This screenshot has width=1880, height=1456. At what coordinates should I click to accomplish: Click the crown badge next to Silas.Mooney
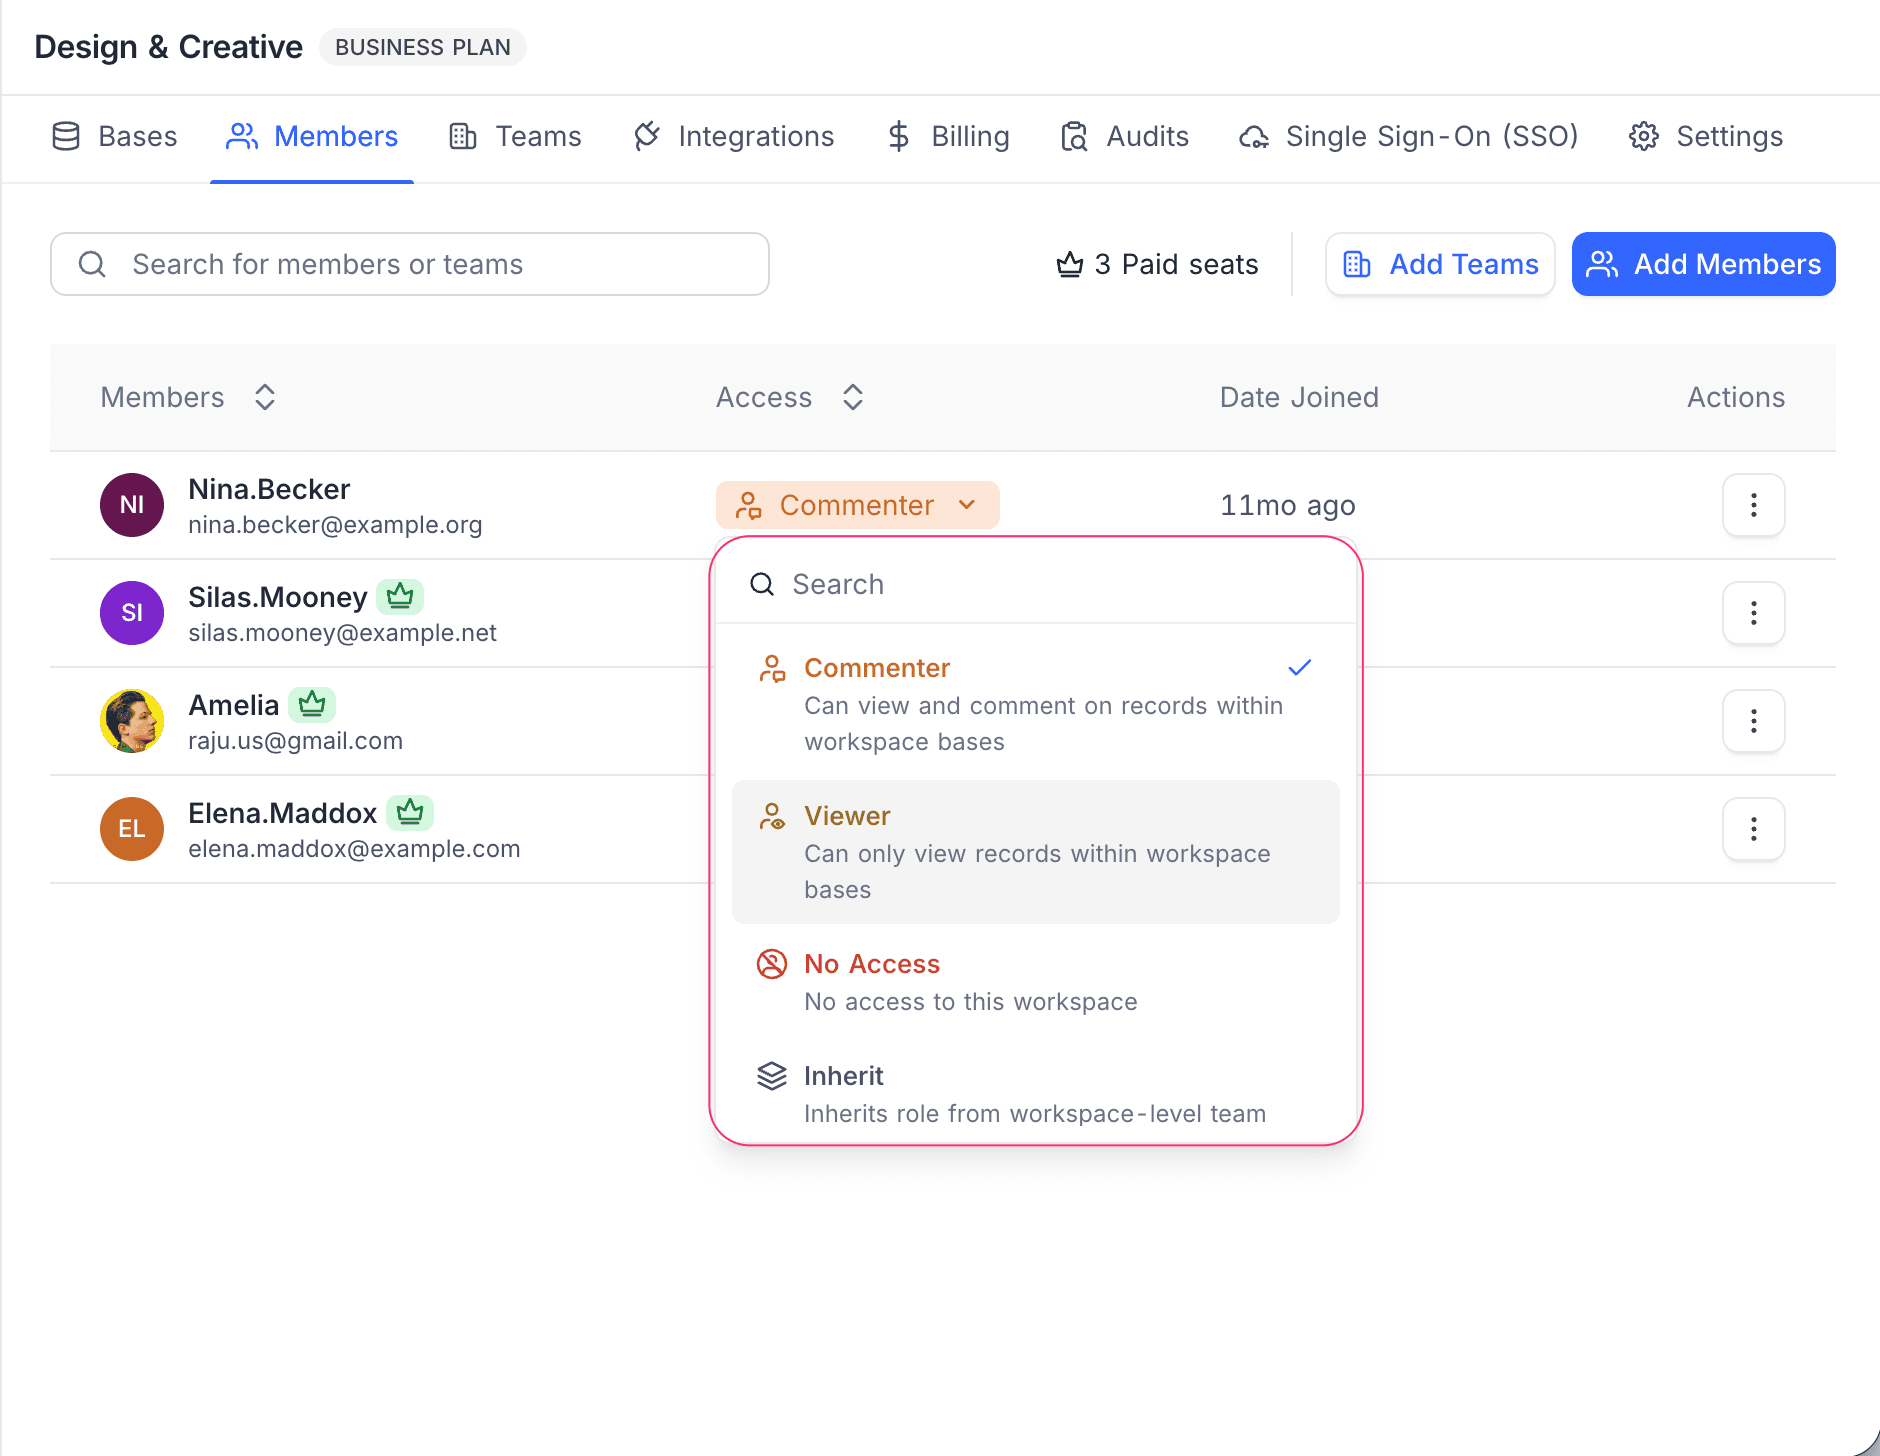(400, 597)
